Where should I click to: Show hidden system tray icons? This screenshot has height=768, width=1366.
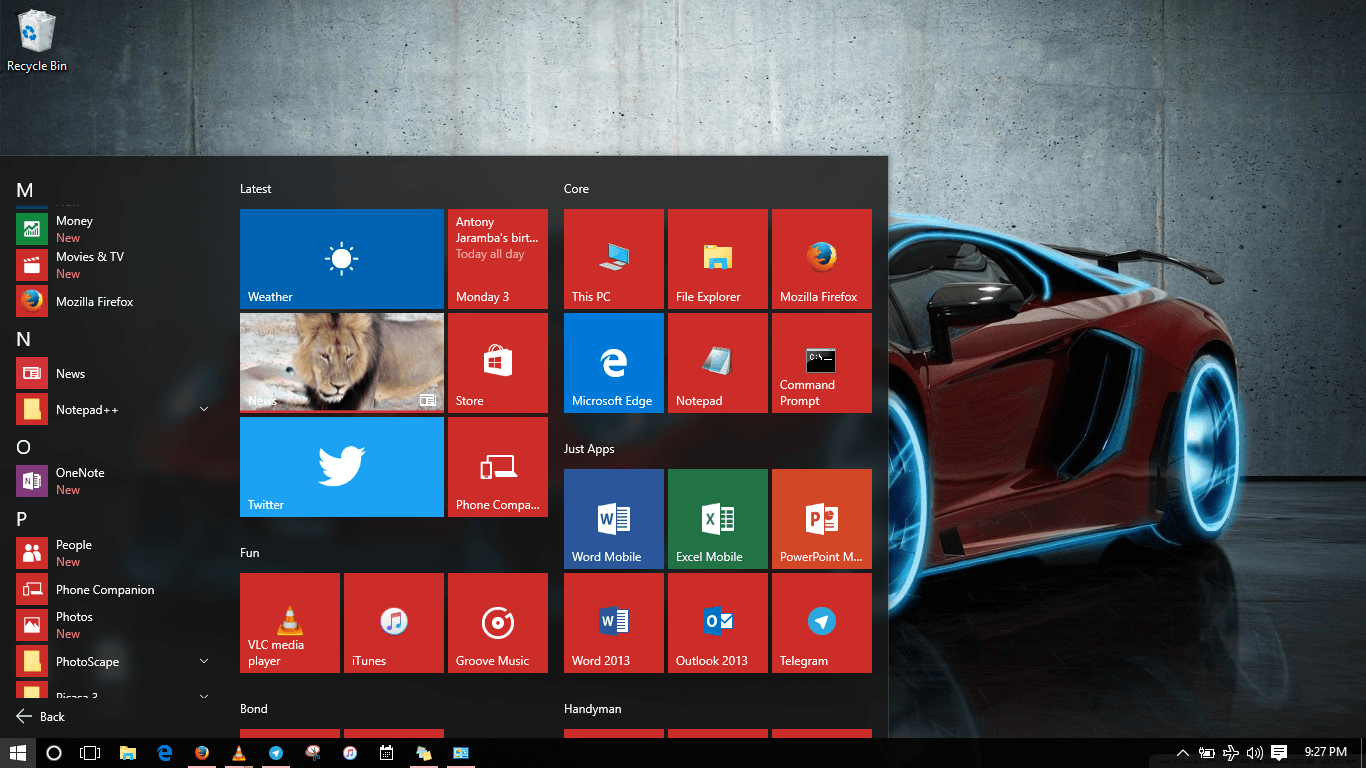tap(1183, 753)
